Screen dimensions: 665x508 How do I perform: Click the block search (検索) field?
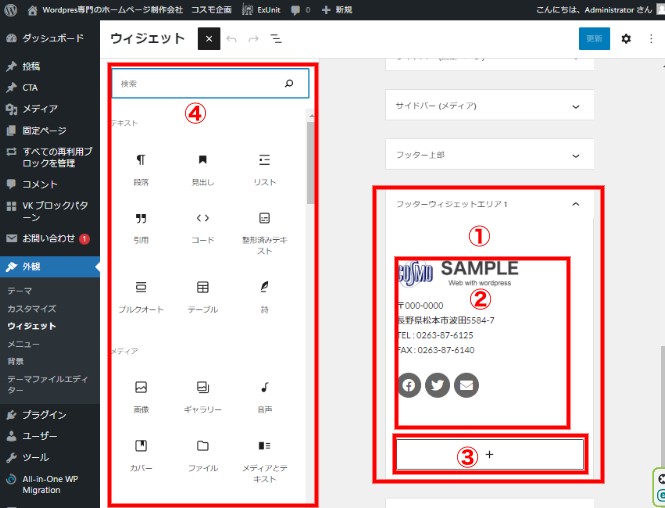pos(200,84)
